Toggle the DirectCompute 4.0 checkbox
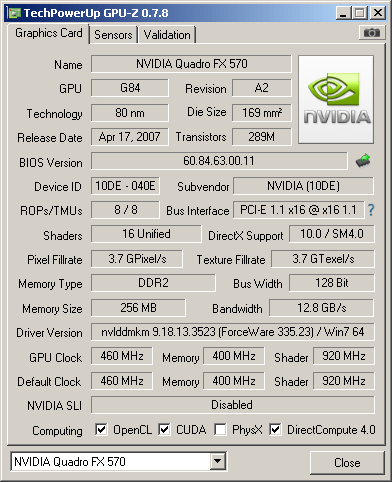 [x=275, y=429]
